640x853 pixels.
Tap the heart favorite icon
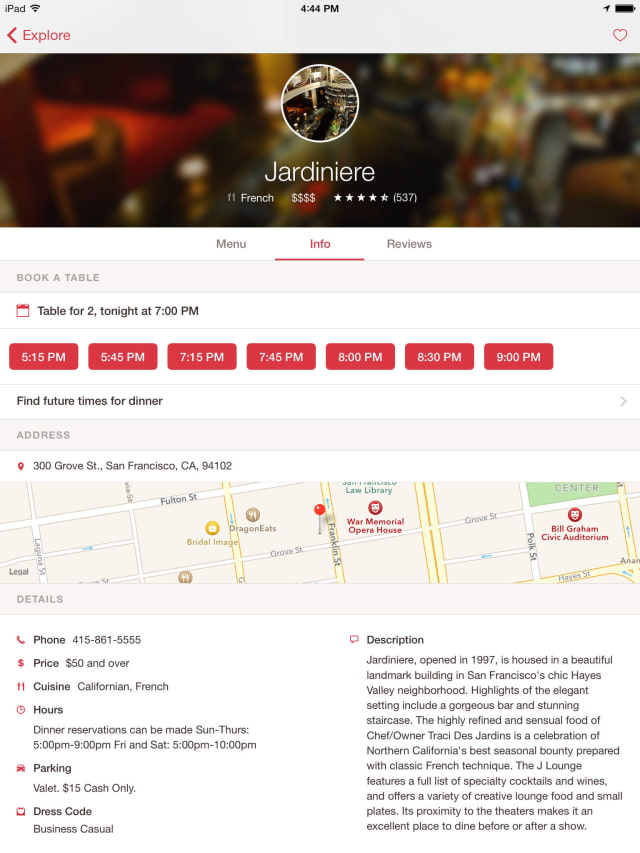tap(620, 35)
